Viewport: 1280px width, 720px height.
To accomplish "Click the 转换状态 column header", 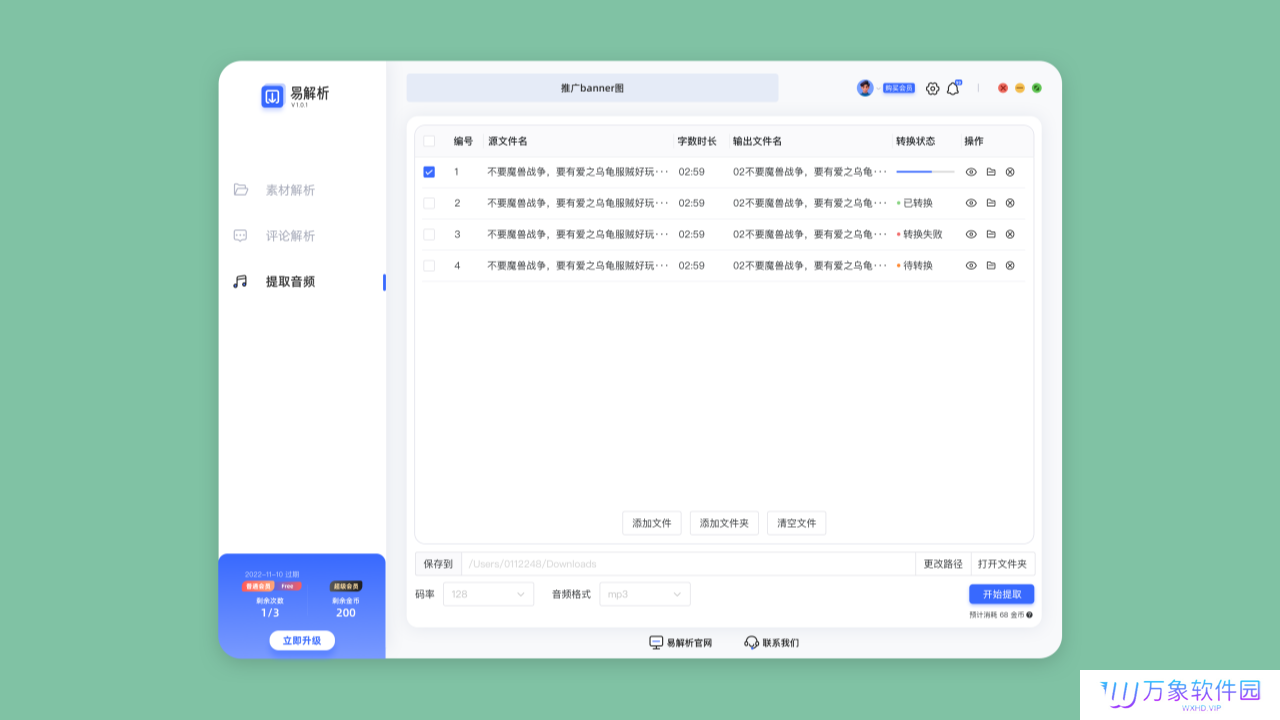I will tap(916, 141).
